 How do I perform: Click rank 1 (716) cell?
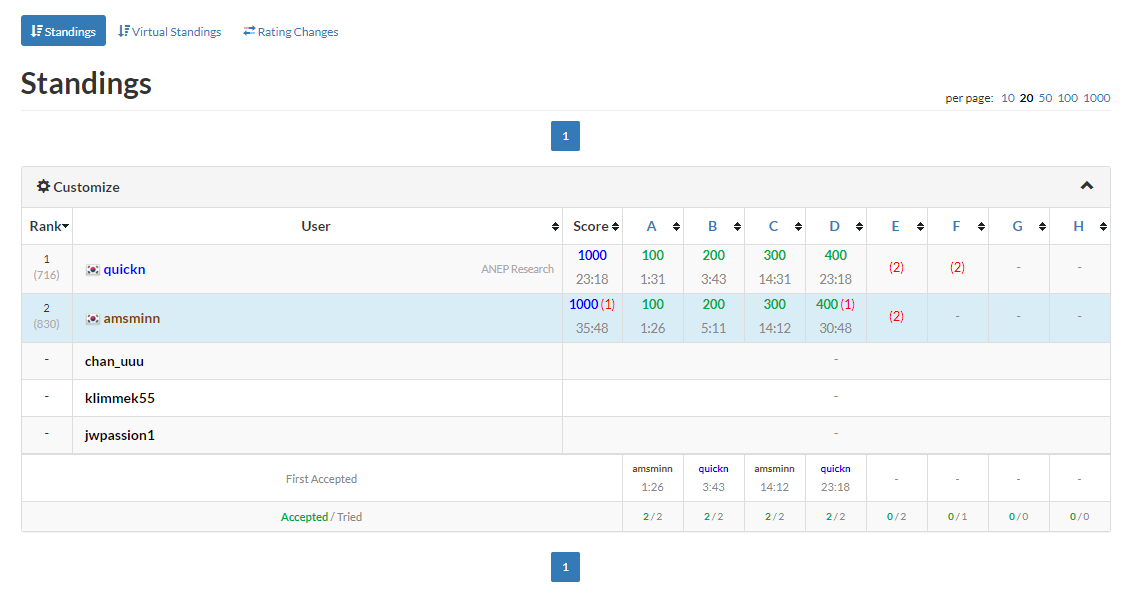pos(47,267)
